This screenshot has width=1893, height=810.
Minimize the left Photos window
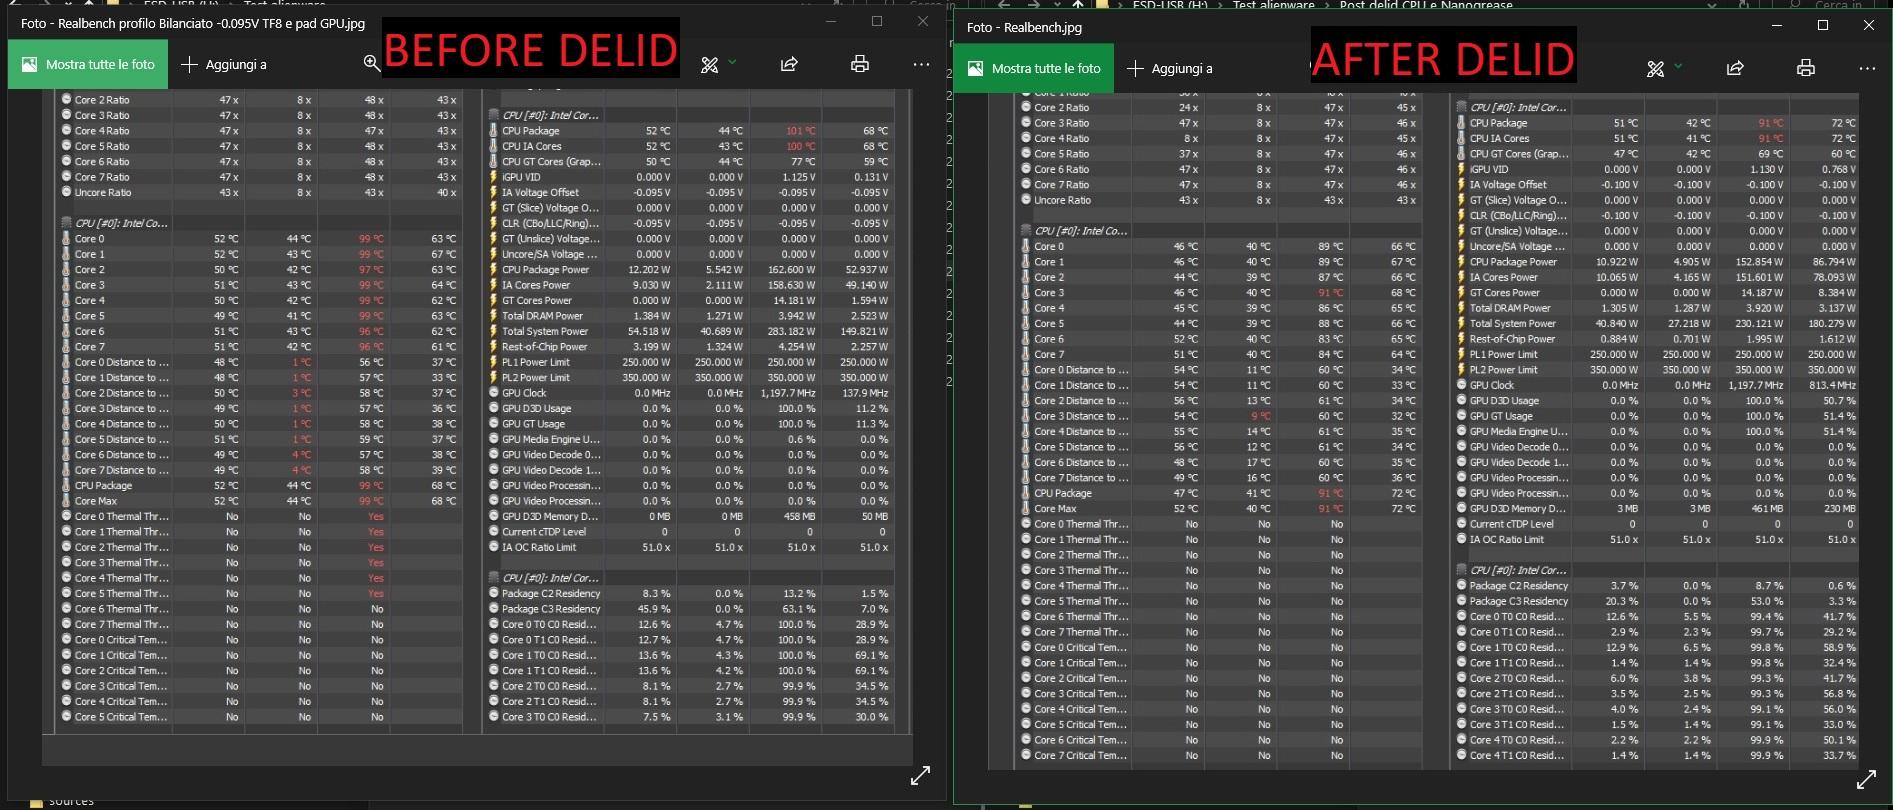click(831, 21)
